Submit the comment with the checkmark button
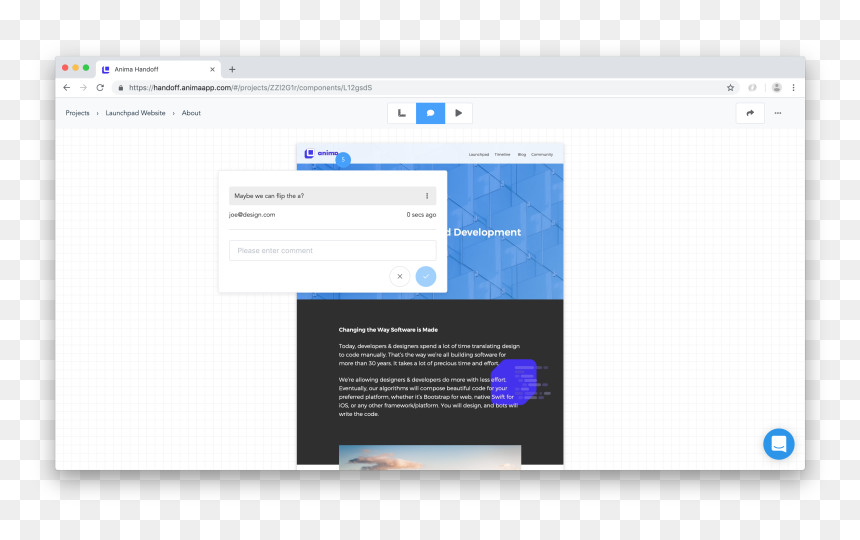The width and height of the screenshot is (860, 540). [426, 276]
